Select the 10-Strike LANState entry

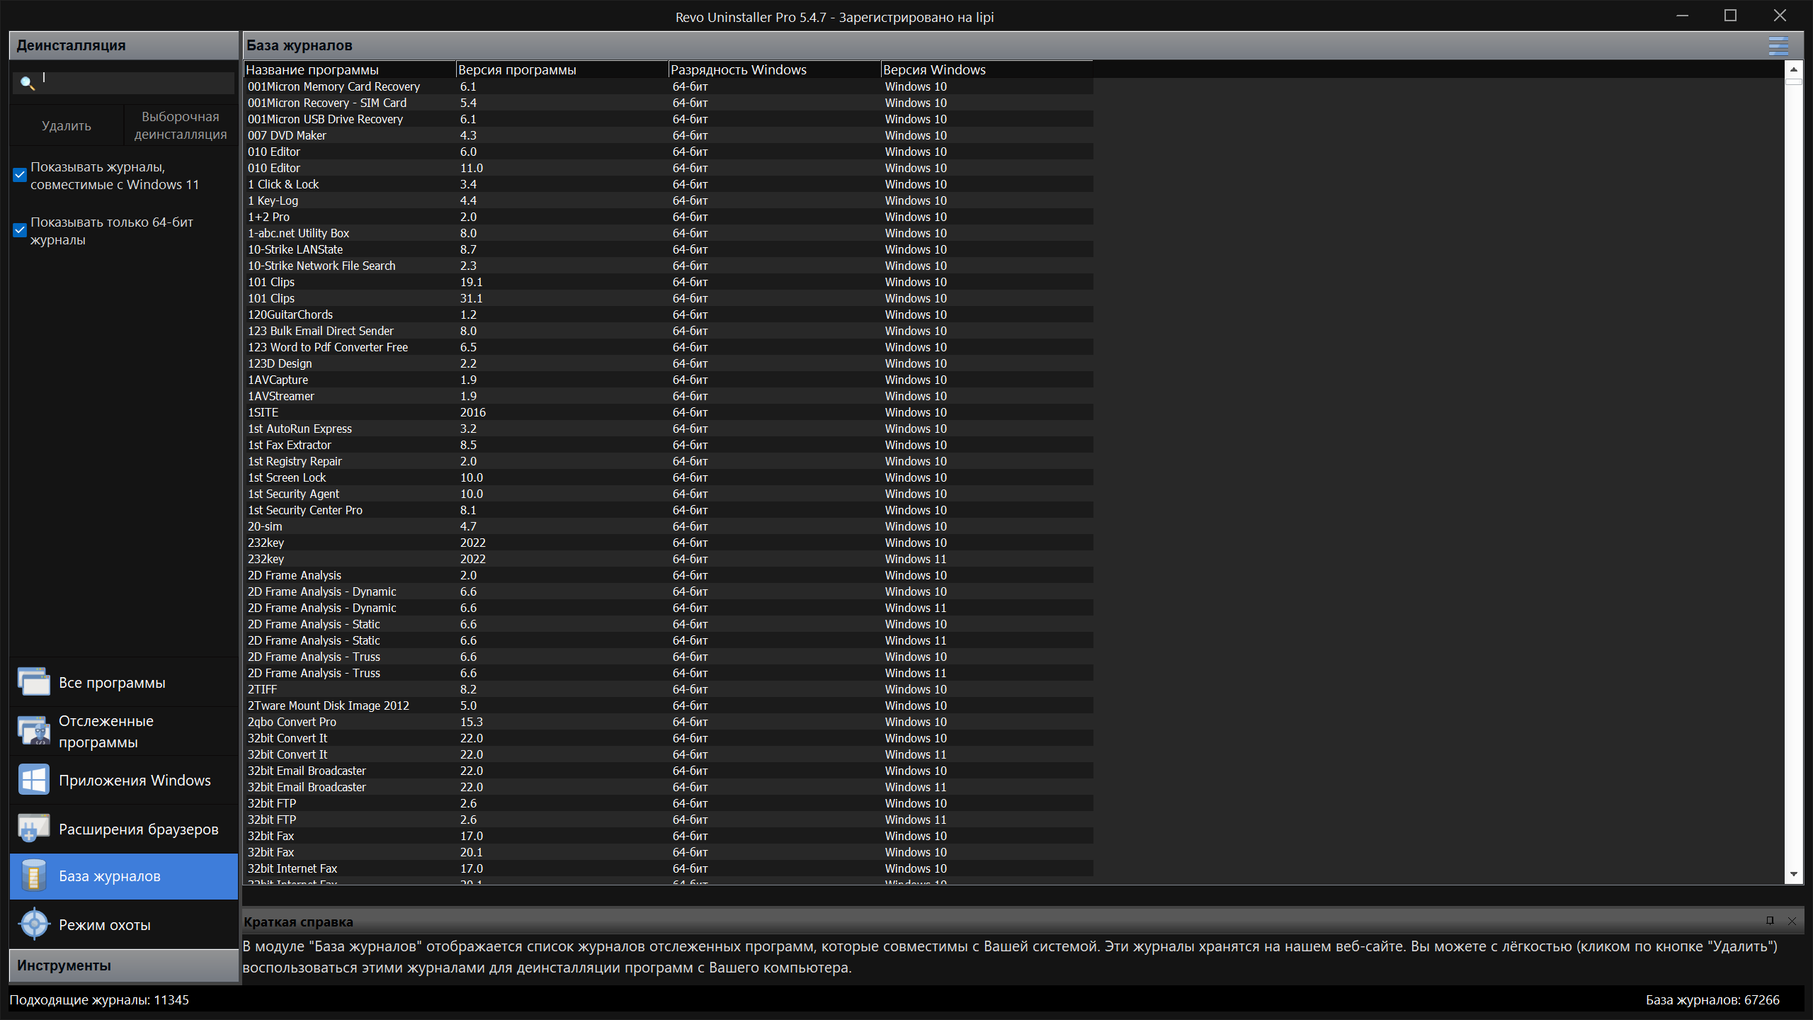point(668,250)
